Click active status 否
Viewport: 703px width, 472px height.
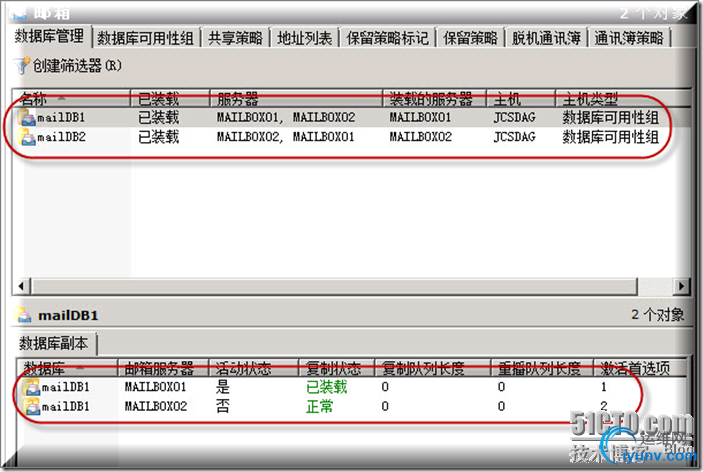[x=223, y=406]
